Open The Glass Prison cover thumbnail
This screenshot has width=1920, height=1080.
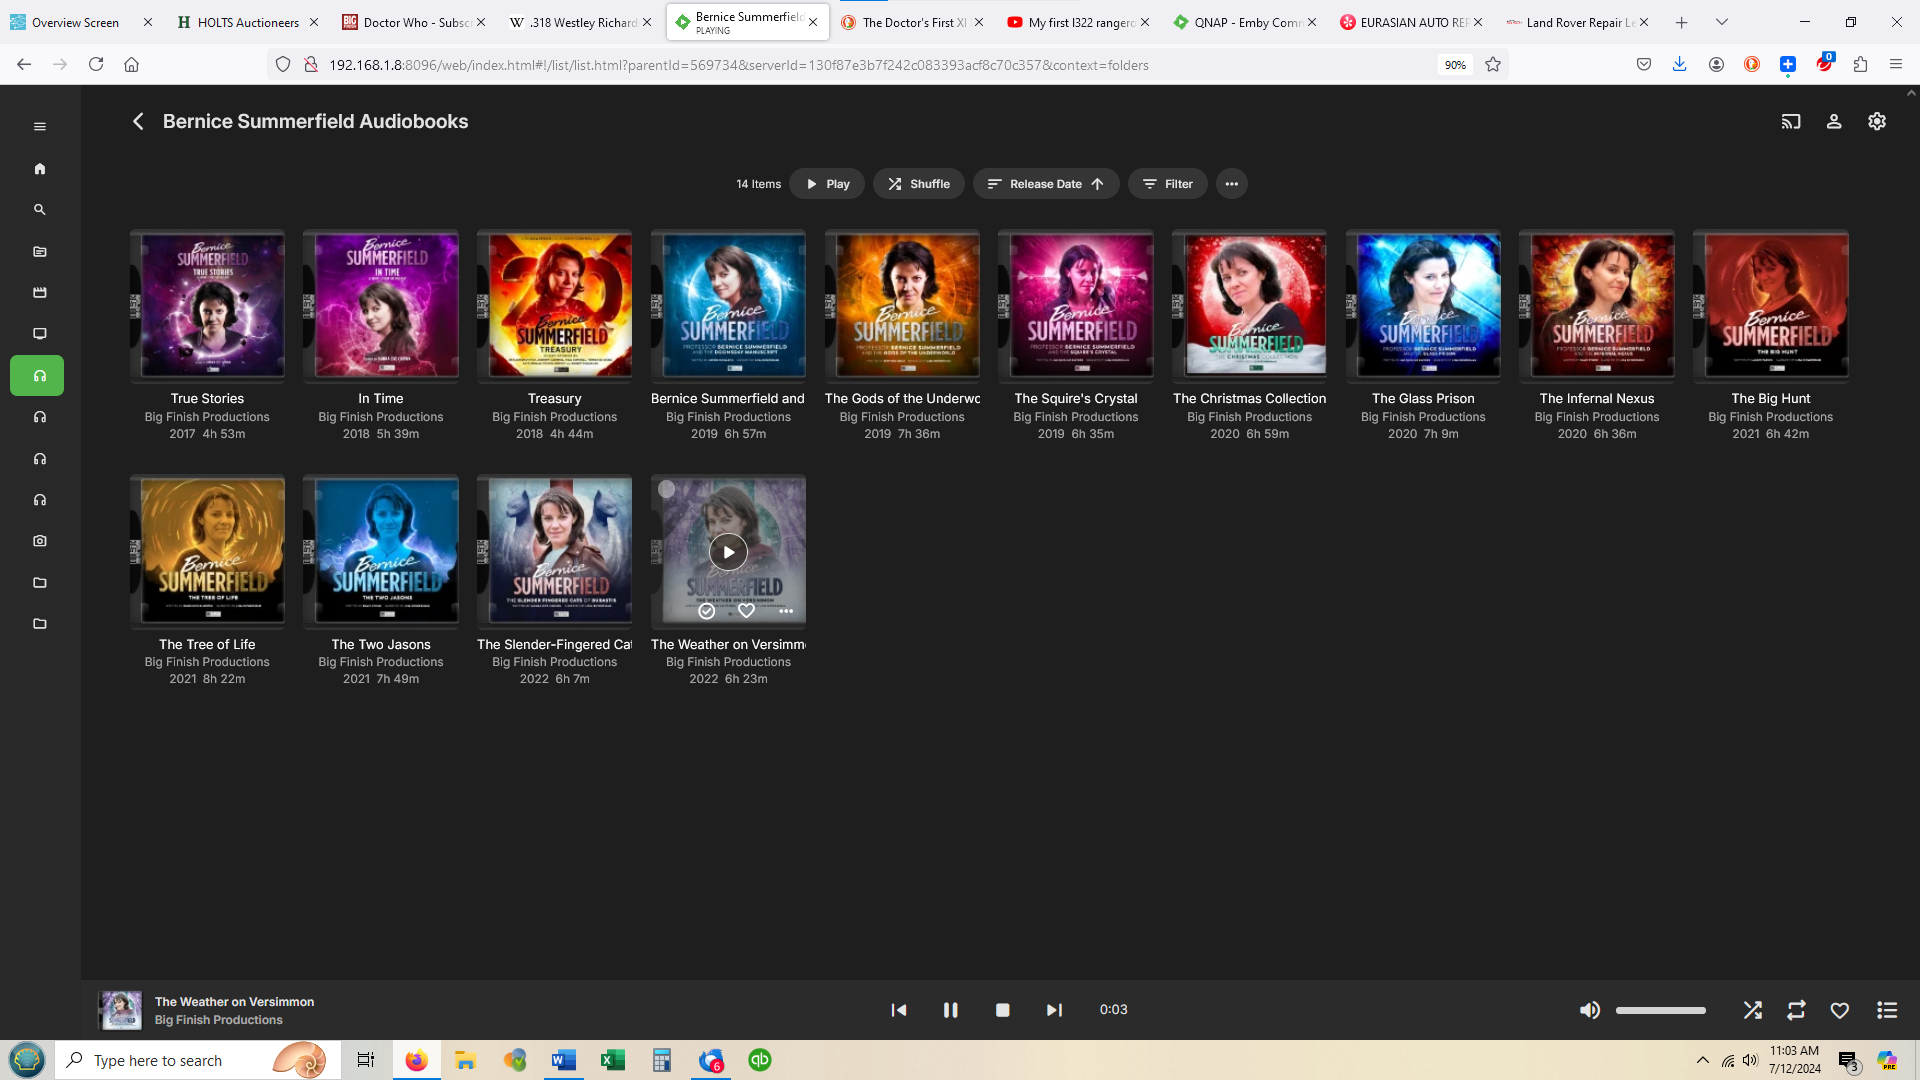point(1423,305)
